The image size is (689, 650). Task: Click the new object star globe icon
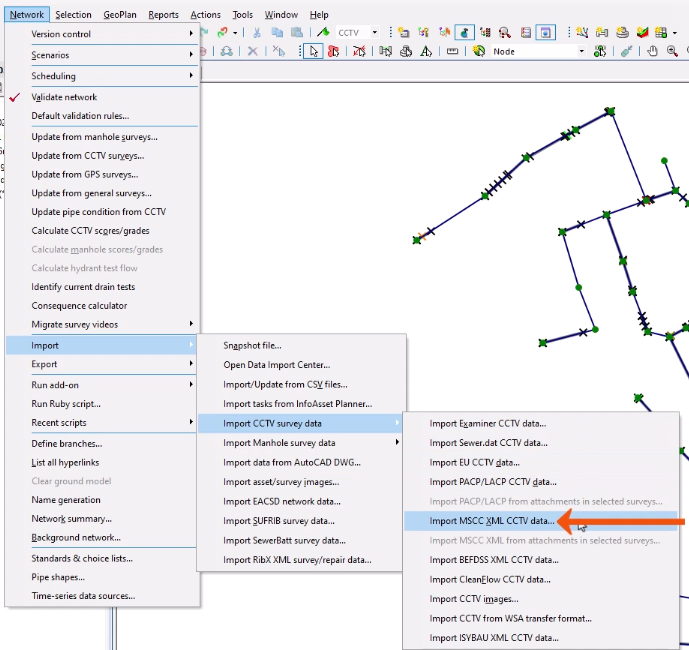(478, 51)
